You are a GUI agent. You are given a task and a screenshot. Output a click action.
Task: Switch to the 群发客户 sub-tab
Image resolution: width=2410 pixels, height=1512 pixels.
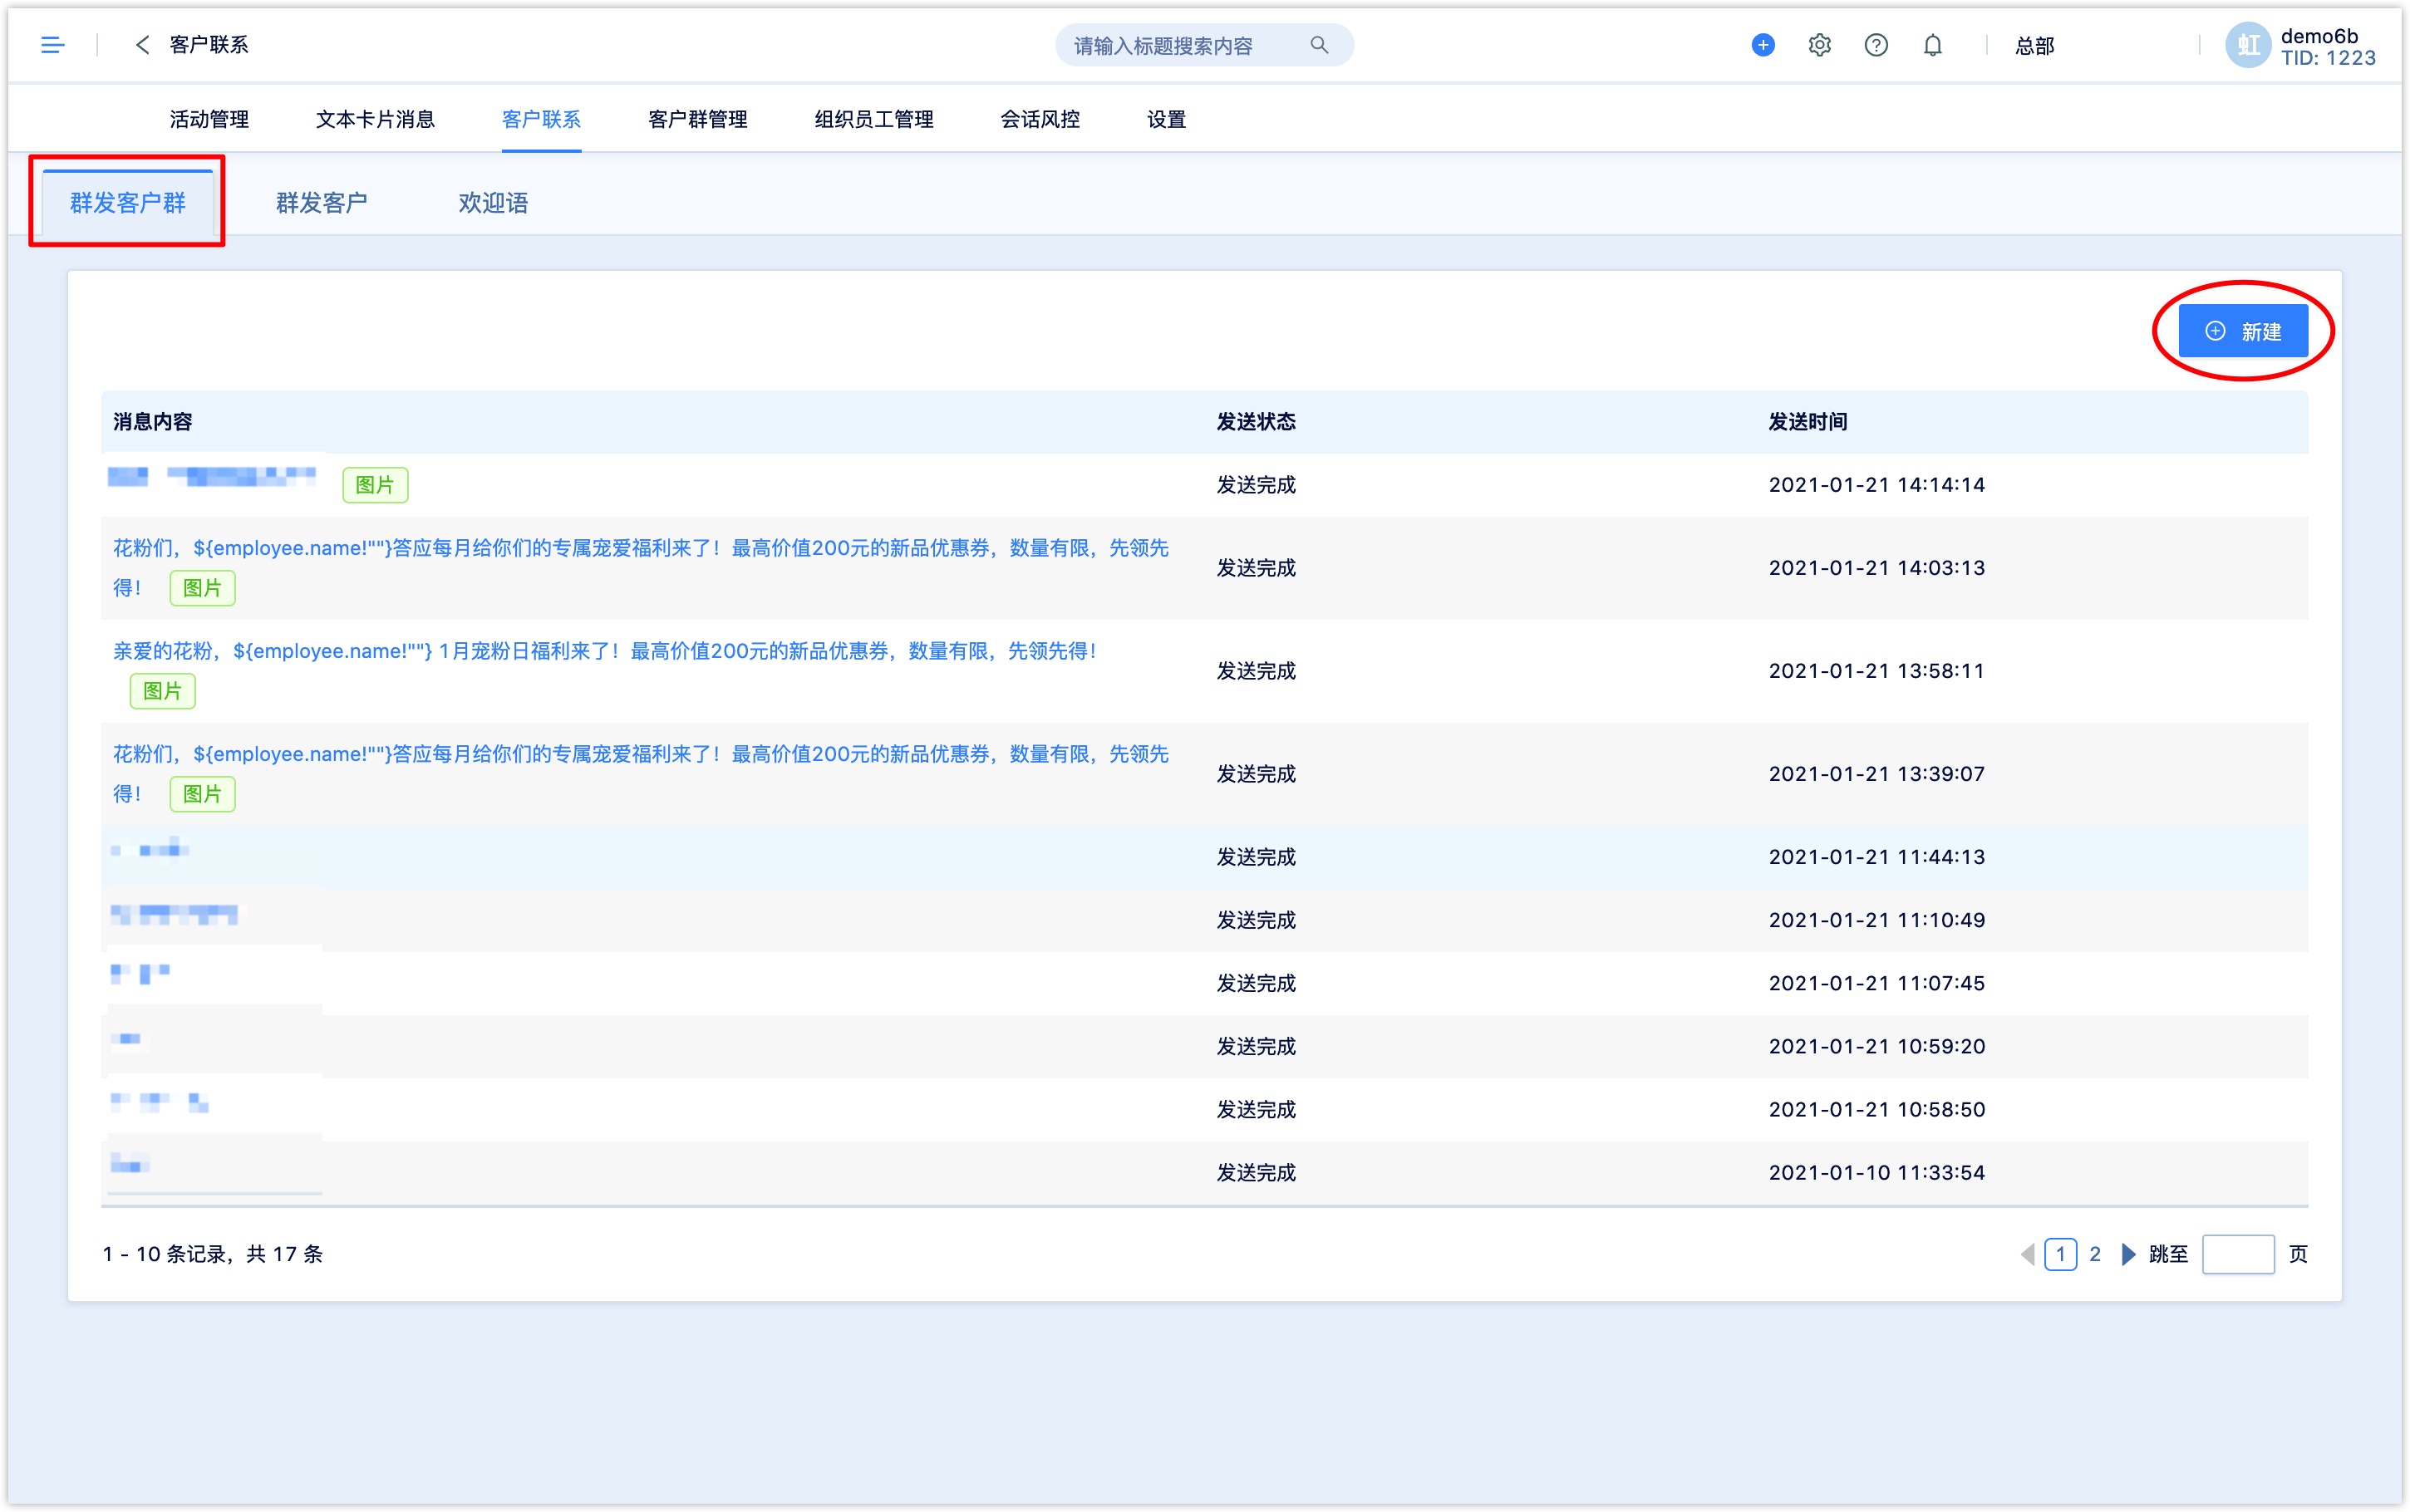(321, 203)
